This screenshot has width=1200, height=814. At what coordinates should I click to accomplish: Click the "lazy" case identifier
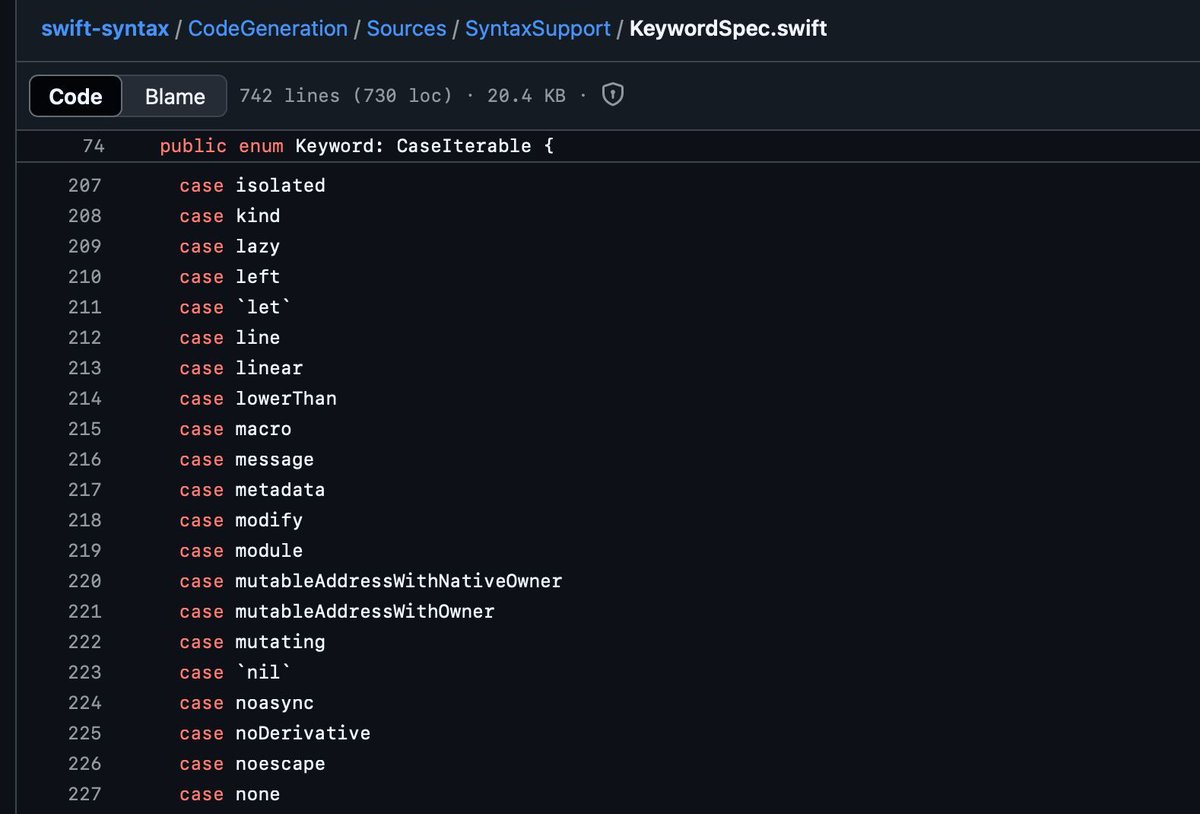coord(258,246)
